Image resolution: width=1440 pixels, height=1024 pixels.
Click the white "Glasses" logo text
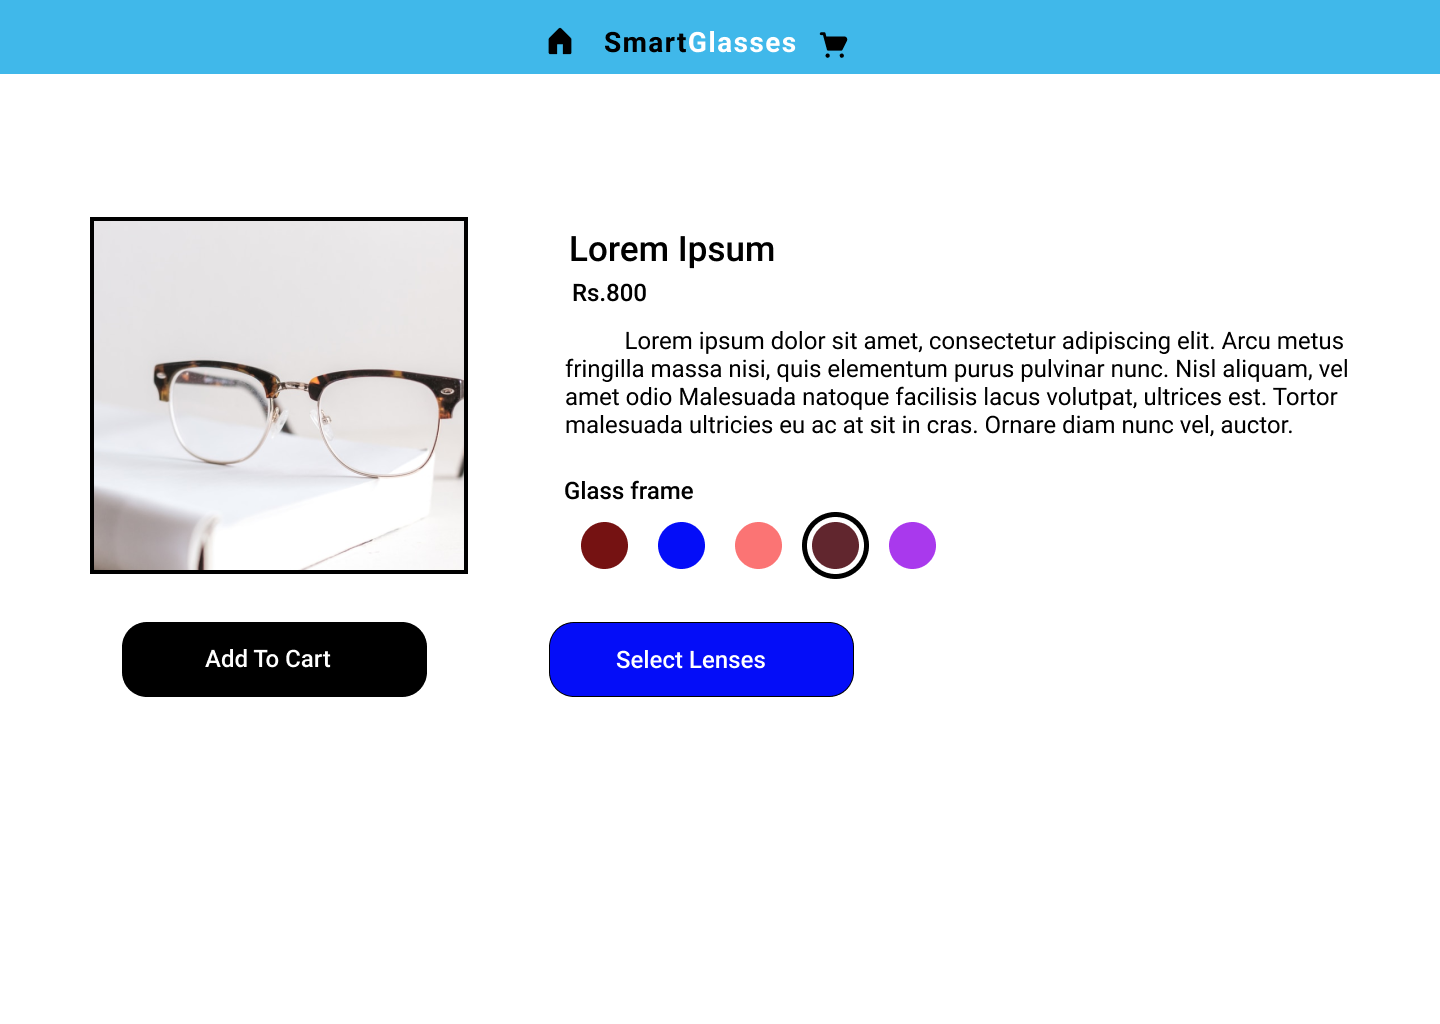coord(742,43)
